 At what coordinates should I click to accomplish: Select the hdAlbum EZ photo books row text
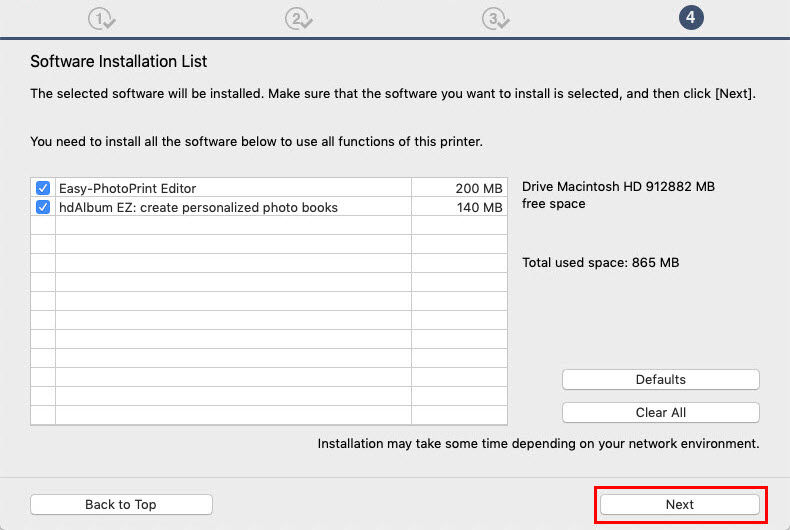point(199,208)
